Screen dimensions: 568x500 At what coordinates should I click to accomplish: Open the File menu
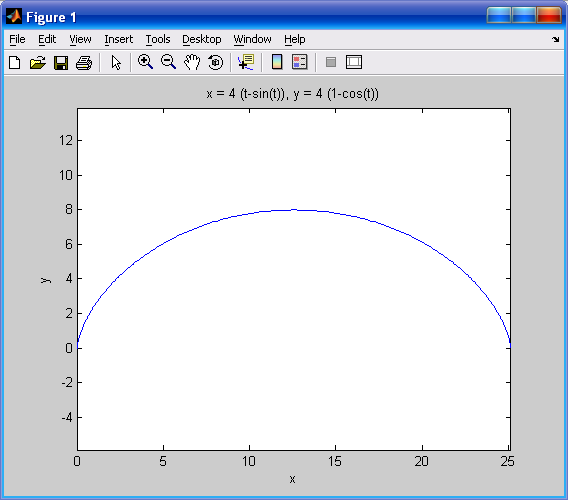pyautogui.click(x=17, y=39)
